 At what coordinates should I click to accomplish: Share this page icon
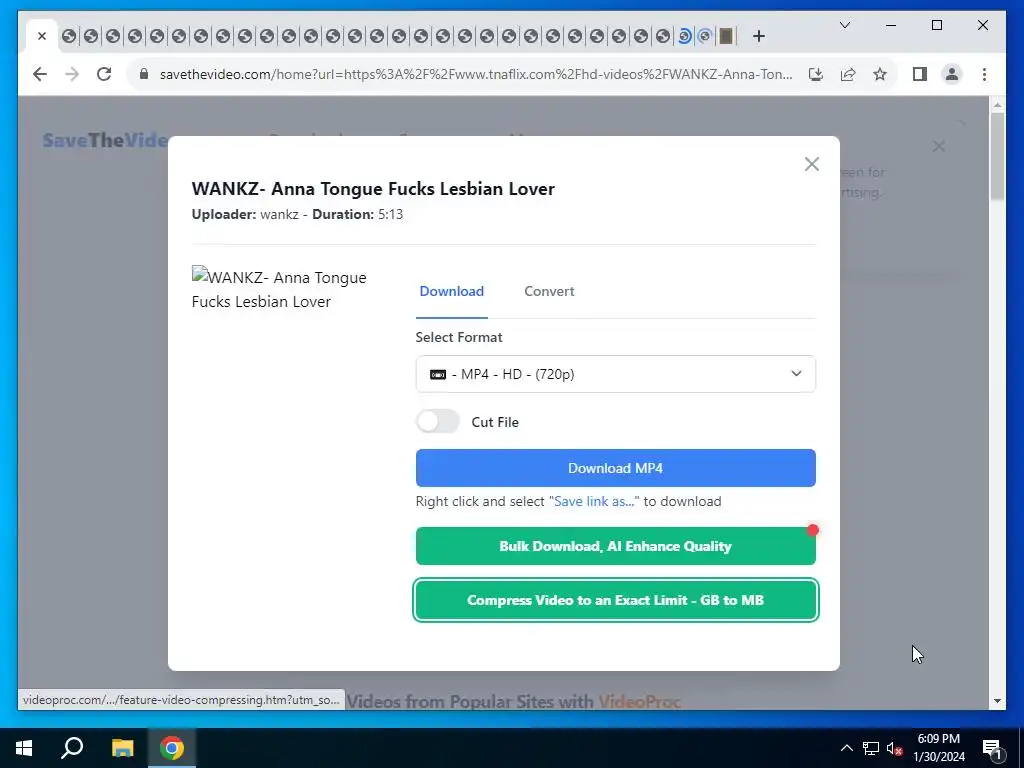point(848,74)
